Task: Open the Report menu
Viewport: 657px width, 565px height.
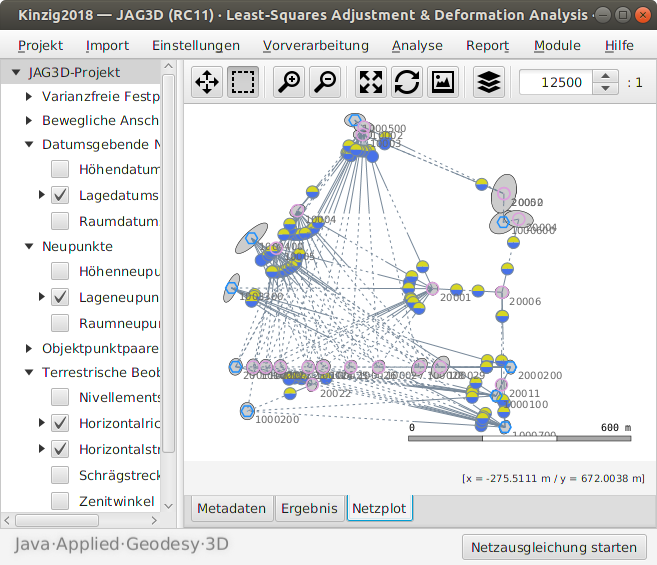Action: (487, 45)
